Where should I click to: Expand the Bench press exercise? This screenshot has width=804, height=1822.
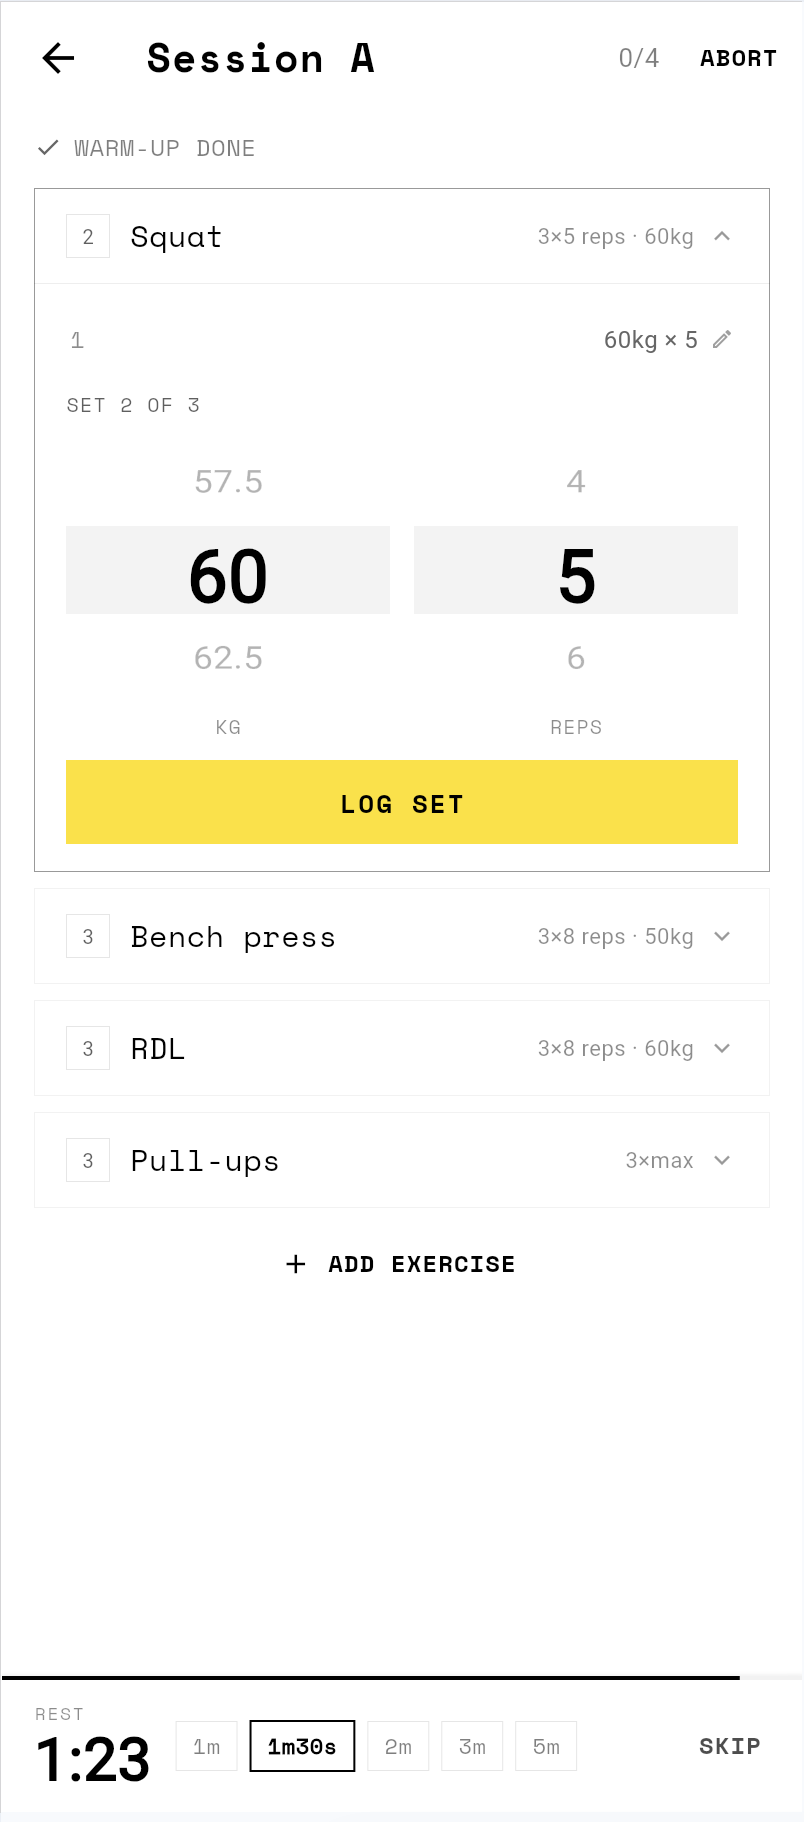click(721, 936)
